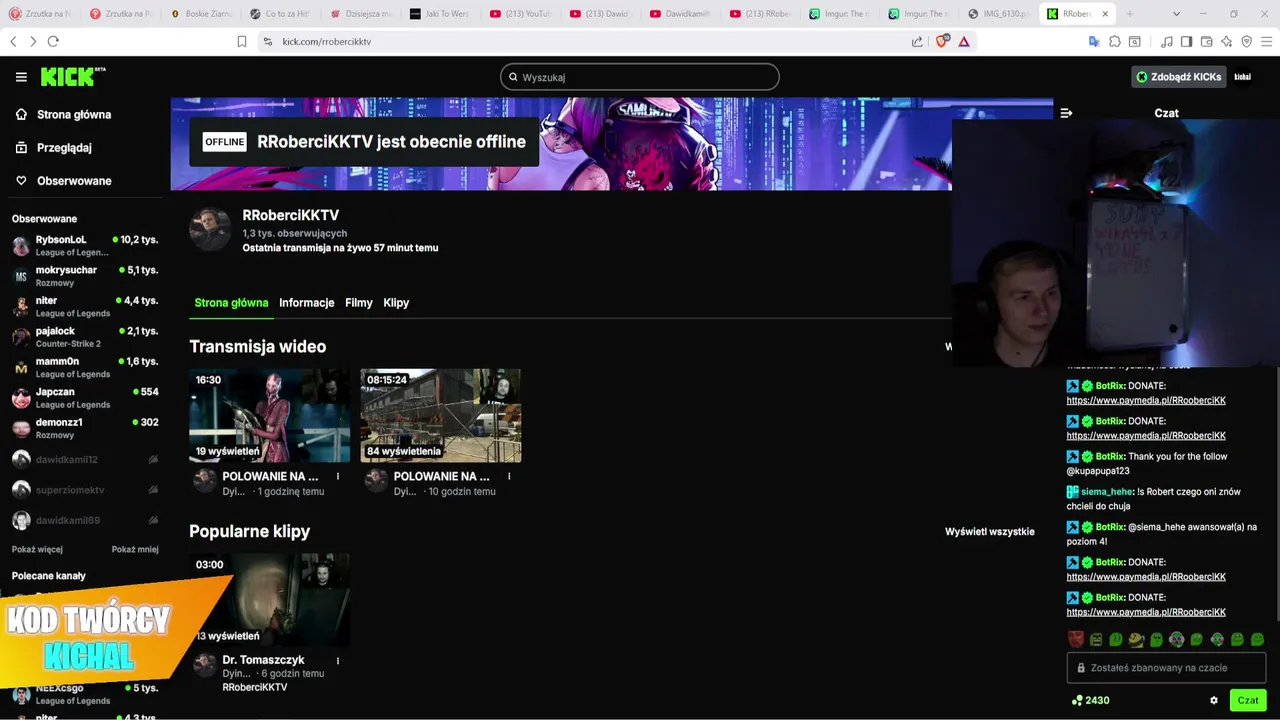Open the 08:15:24 video thumbnail
Screen dimensions: 1280x720
[x=441, y=416]
